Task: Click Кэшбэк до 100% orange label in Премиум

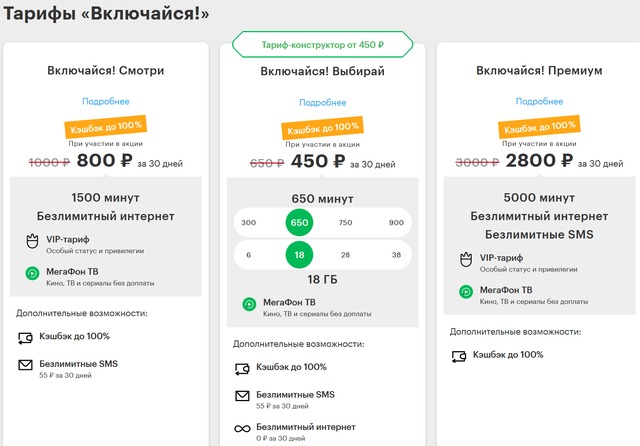Action: (x=539, y=127)
